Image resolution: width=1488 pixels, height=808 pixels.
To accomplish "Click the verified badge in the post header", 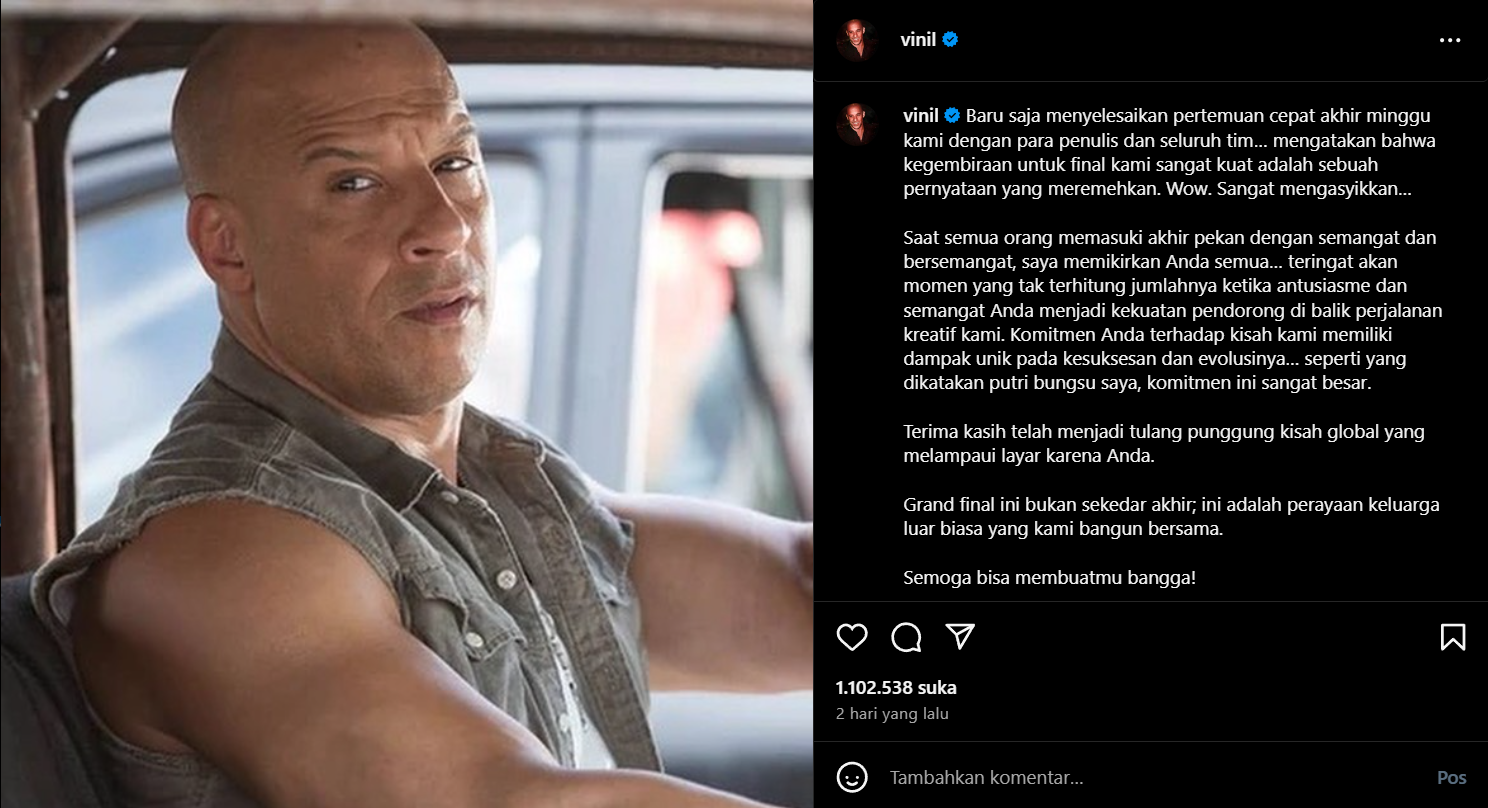I will click(x=951, y=40).
